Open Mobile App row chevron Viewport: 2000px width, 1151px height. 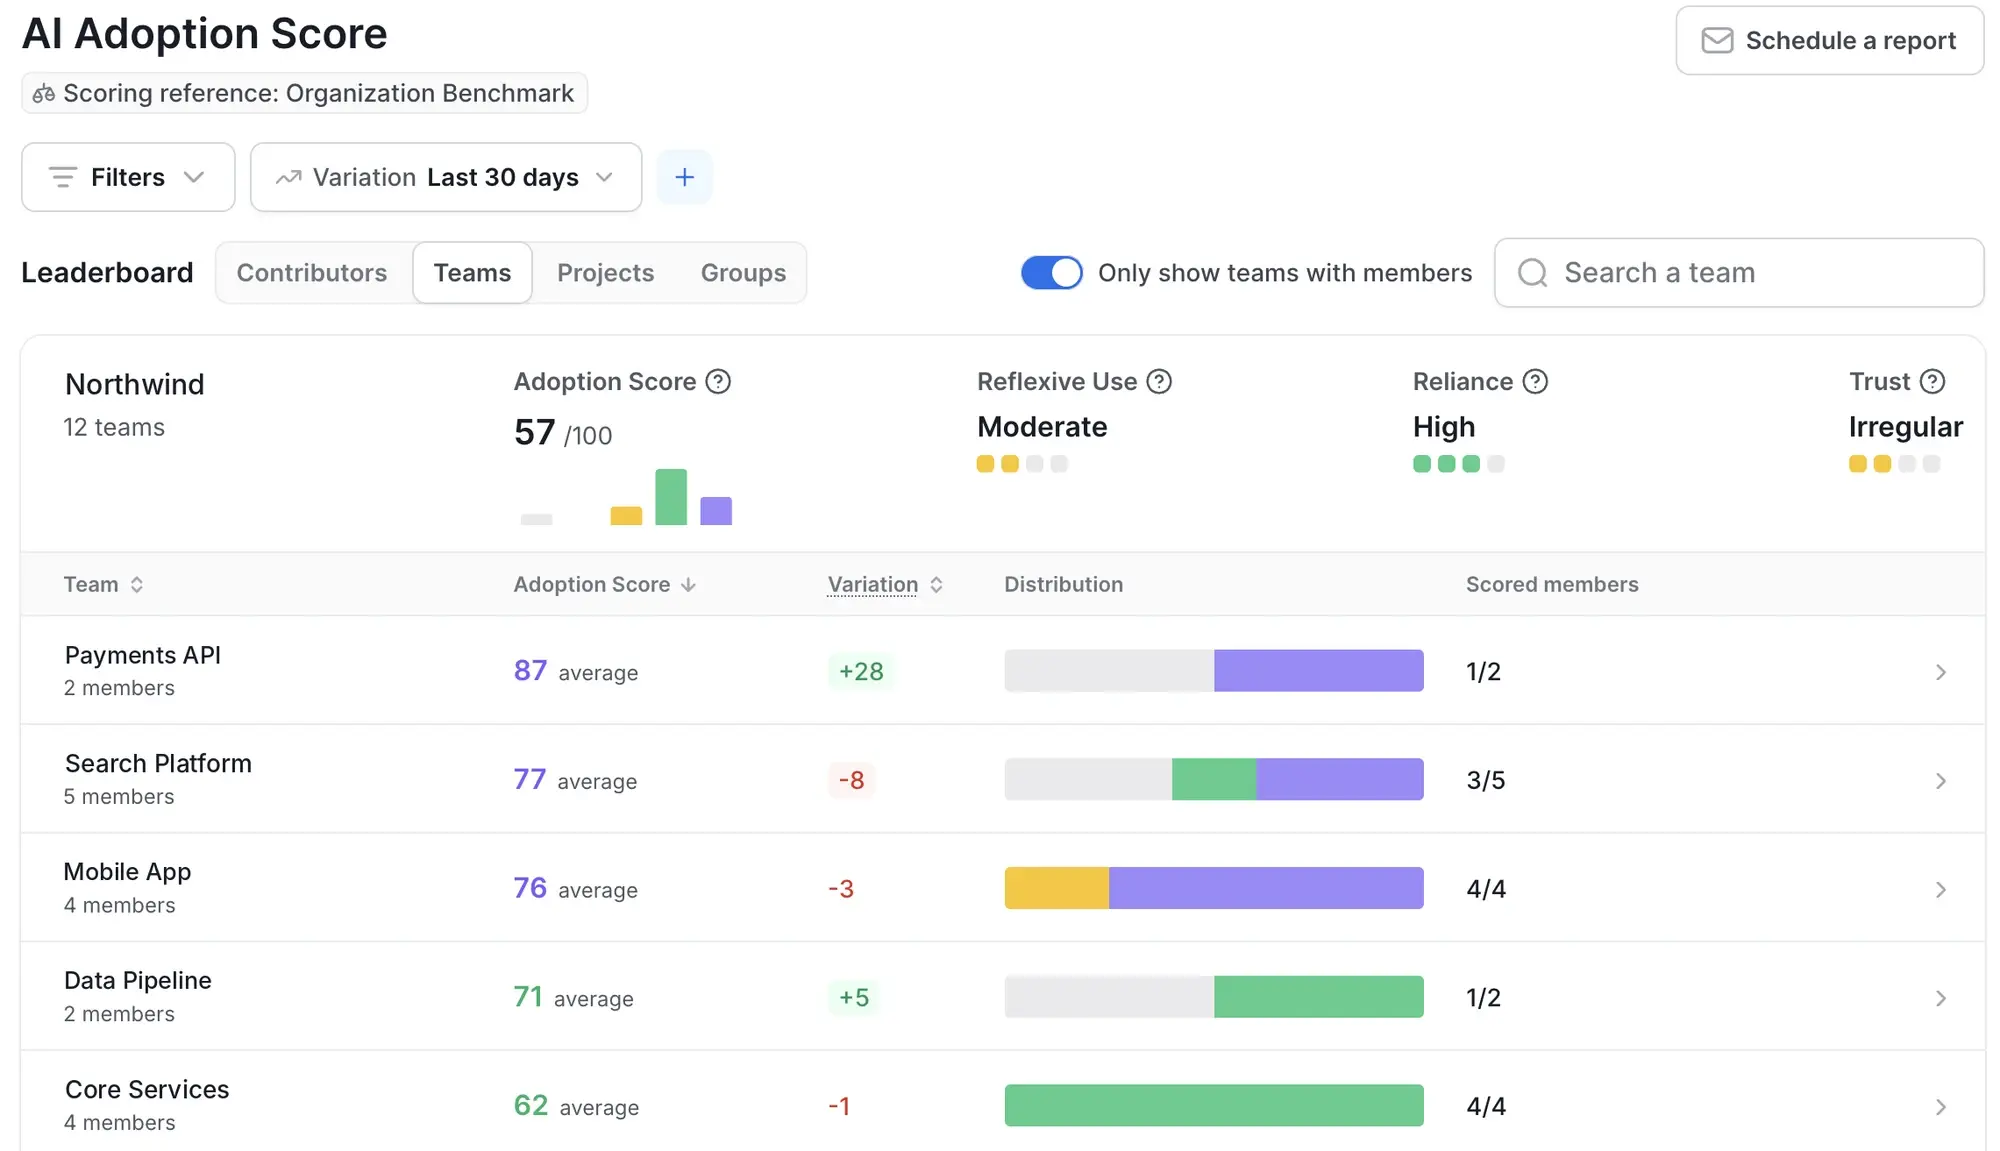tap(1941, 890)
